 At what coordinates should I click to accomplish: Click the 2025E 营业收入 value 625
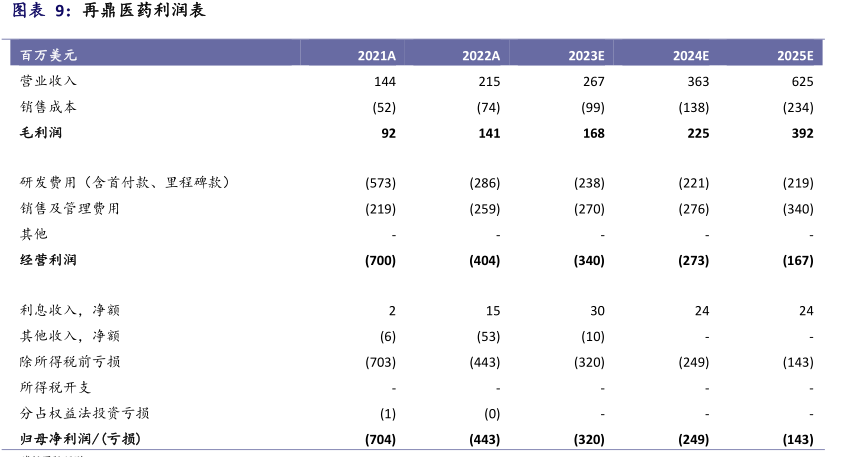(x=802, y=81)
